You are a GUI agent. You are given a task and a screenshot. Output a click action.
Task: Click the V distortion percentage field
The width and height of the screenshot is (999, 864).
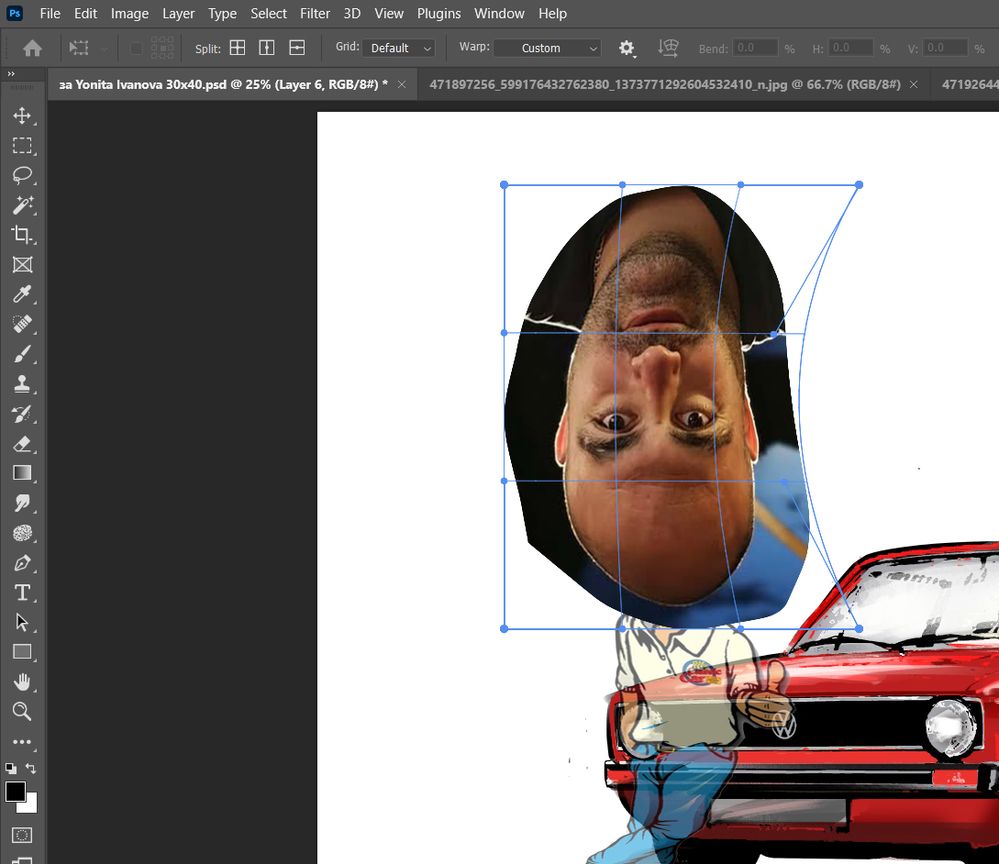point(945,48)
